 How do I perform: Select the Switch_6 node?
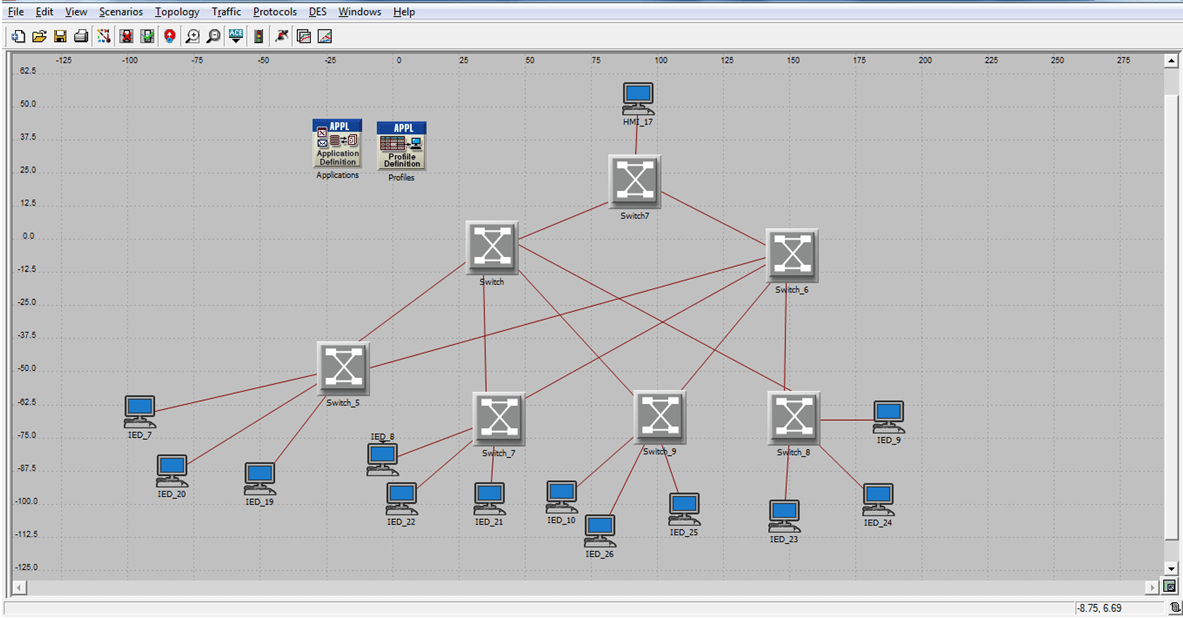[792, 255]
